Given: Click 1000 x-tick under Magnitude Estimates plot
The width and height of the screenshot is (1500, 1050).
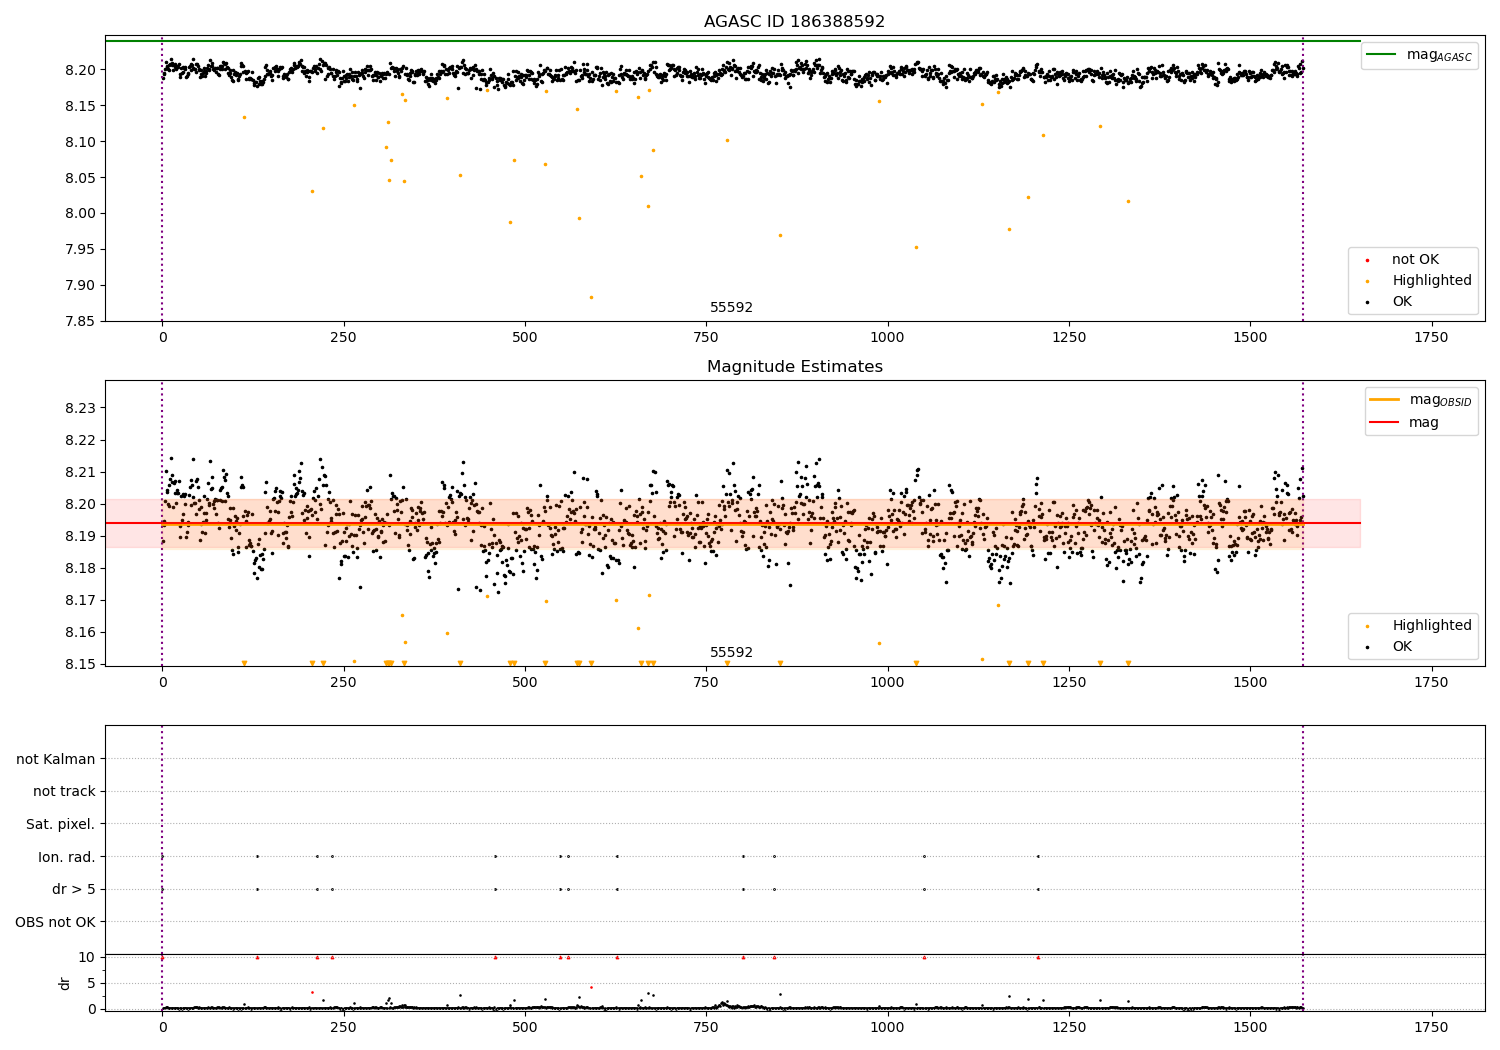Looking at the screenshot, I should click(887, 682).
